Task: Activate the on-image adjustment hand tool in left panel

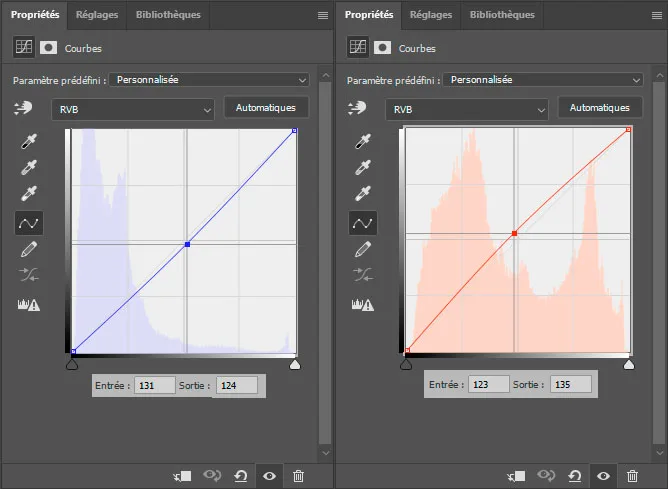Action: pyautogui.click(x=22, y=109)
